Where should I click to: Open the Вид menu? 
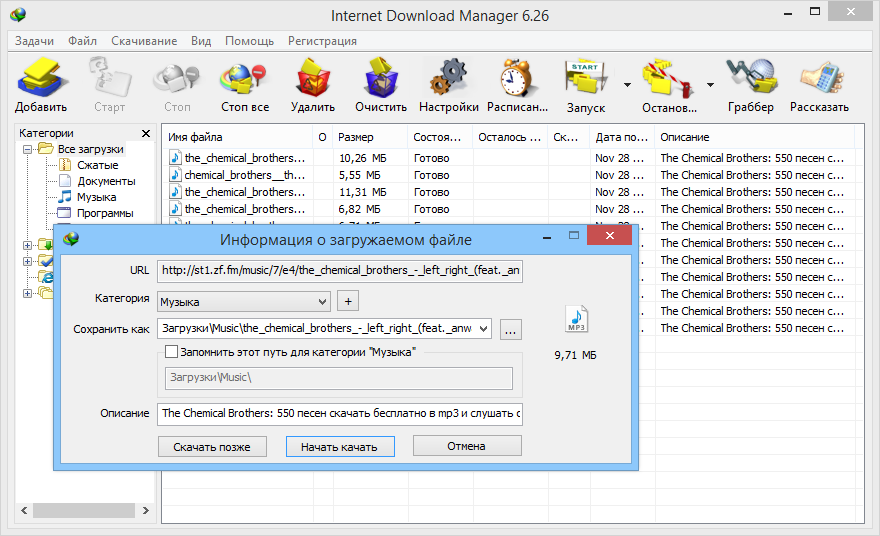201,41
